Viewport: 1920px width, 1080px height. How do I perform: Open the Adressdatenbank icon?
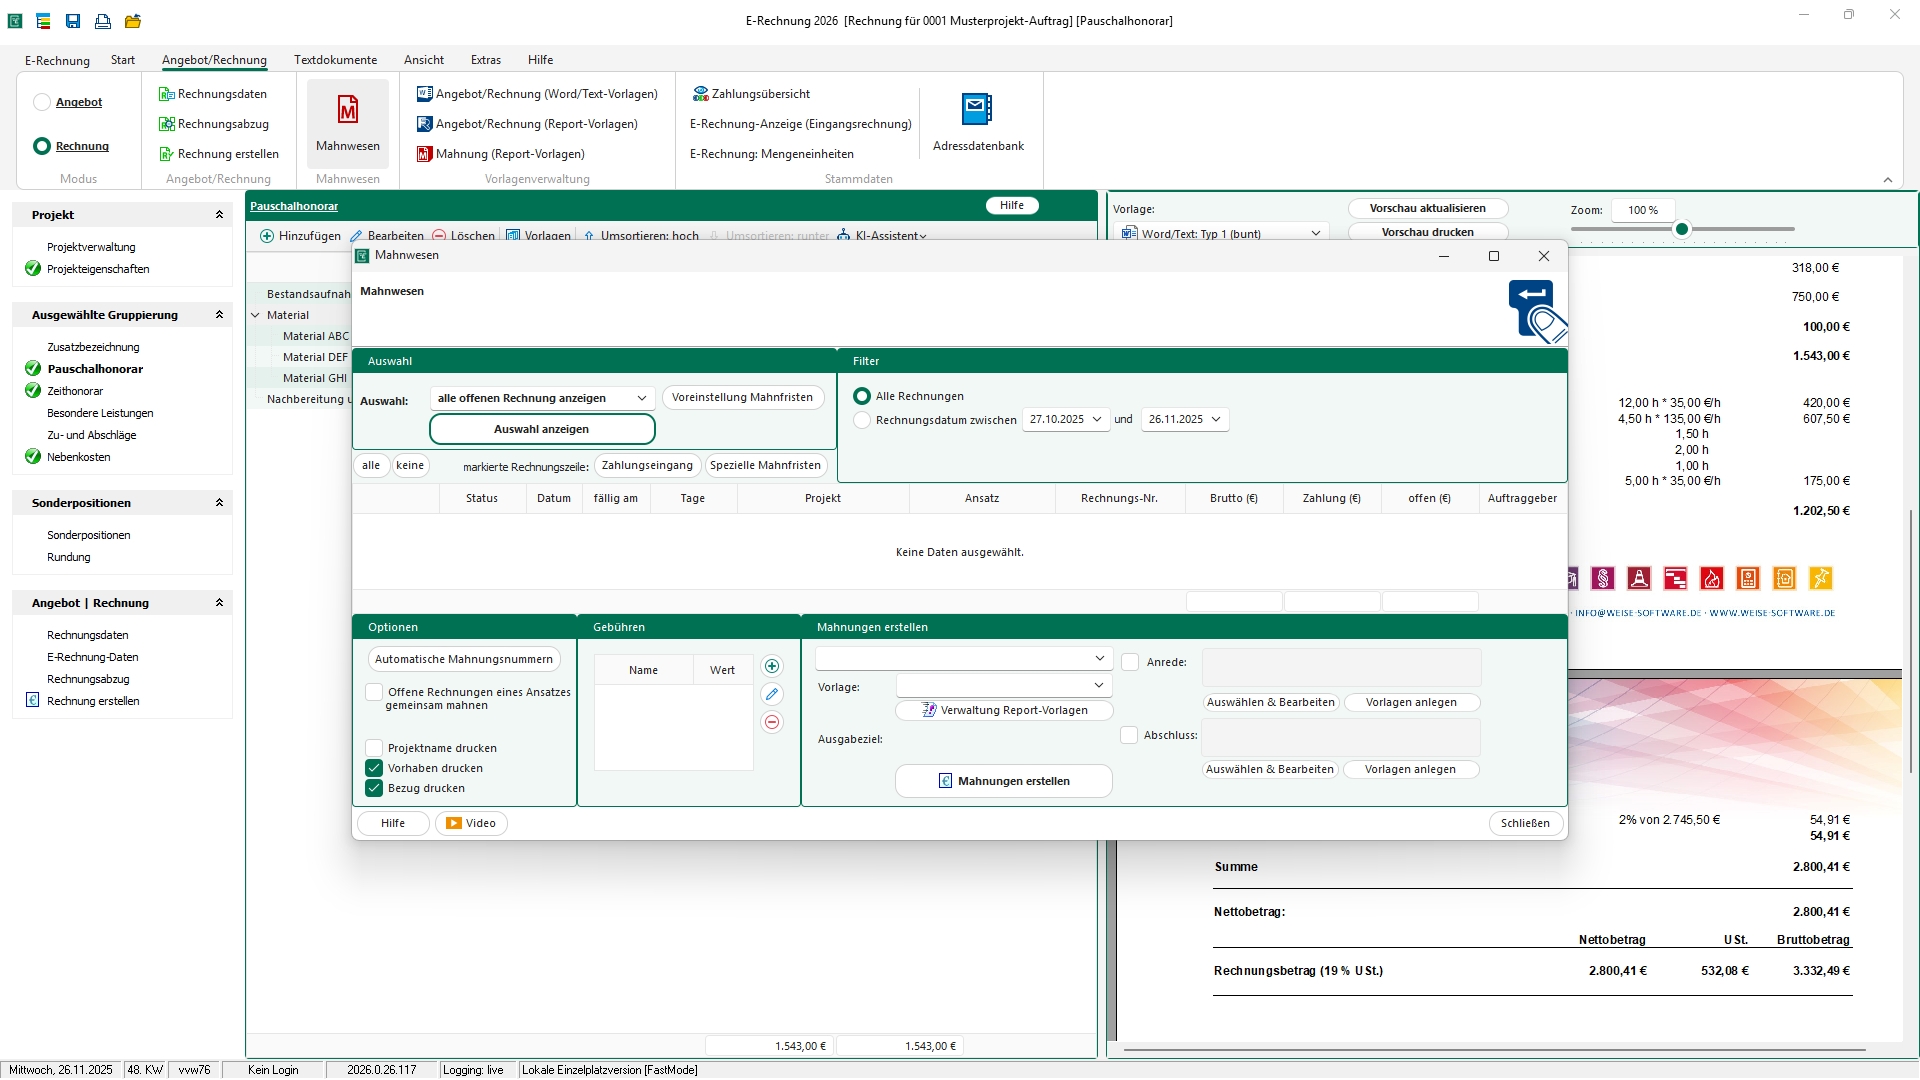pos(977,110)
